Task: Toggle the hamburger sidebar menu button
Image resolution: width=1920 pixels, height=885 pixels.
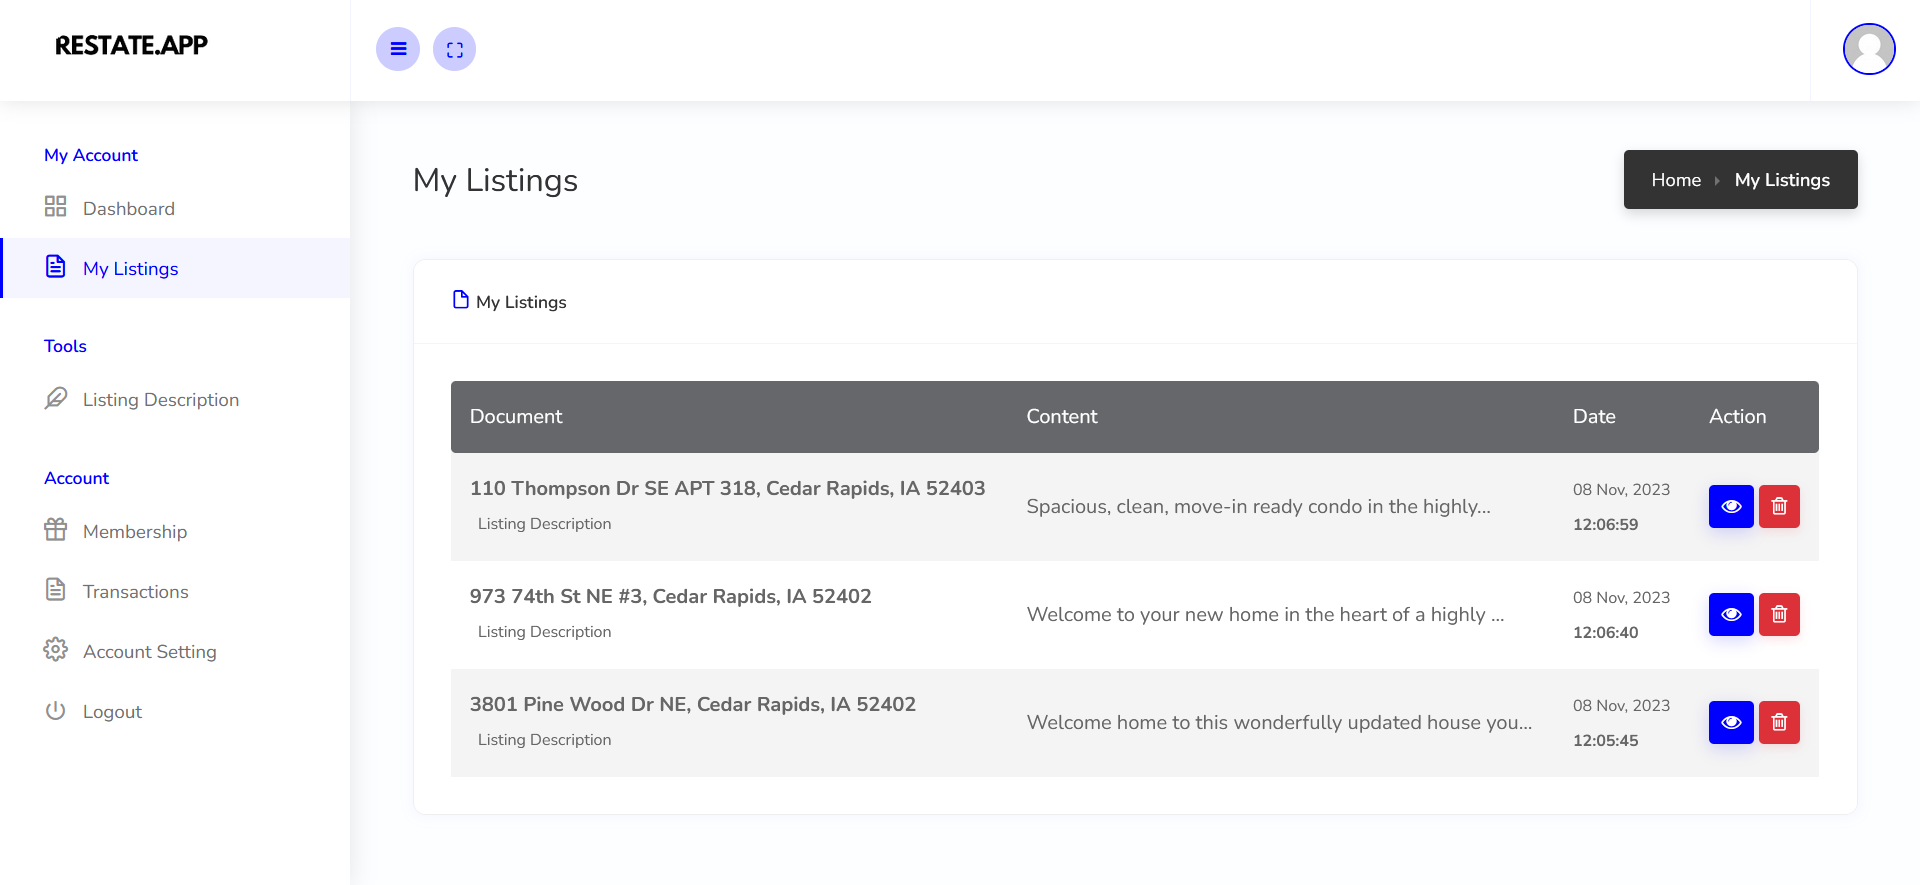Action: coord(398,49)
